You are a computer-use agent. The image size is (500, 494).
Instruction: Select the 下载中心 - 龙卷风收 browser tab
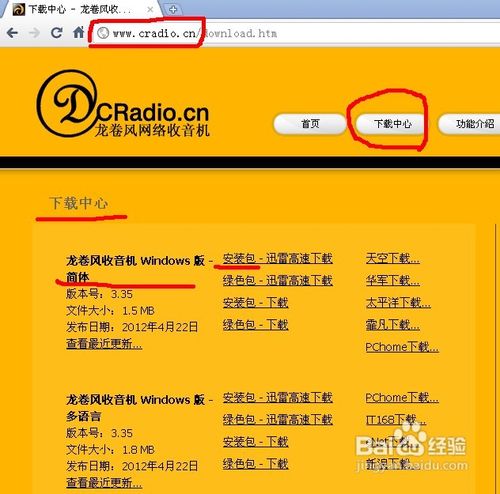(x=83, y=9)
